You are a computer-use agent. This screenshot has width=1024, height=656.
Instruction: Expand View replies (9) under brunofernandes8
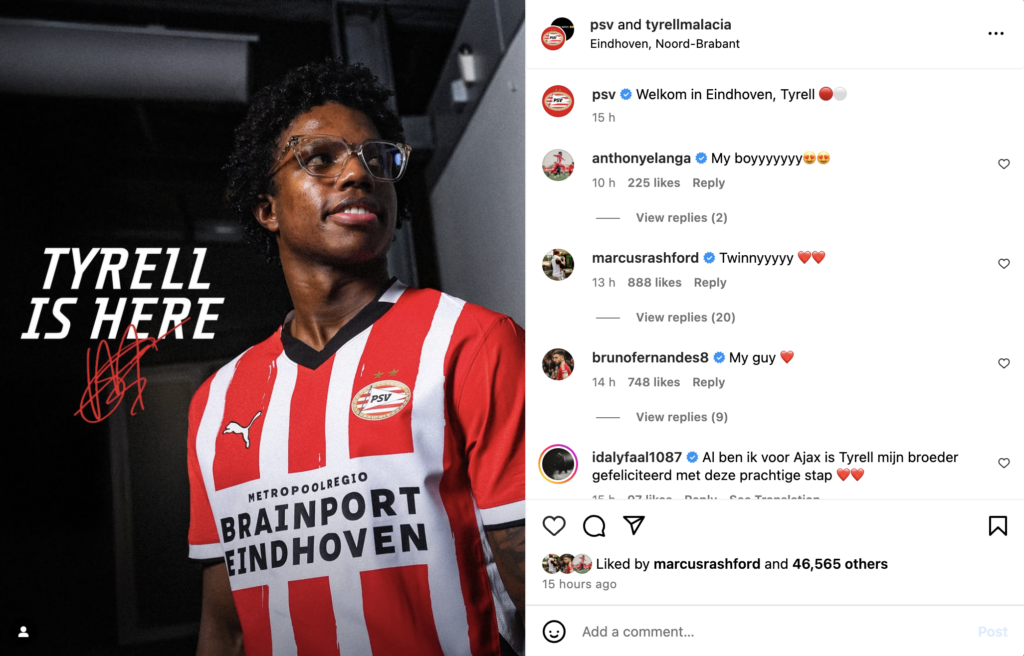[681, 417]
